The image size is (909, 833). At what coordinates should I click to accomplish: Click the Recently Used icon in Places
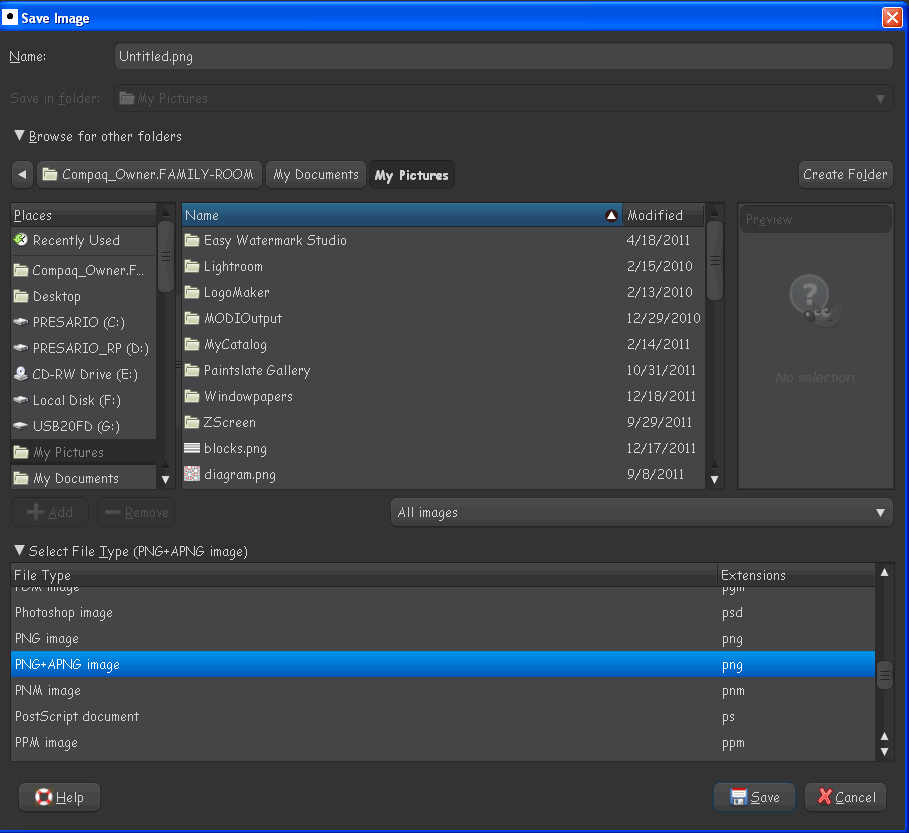coord(21,239)
